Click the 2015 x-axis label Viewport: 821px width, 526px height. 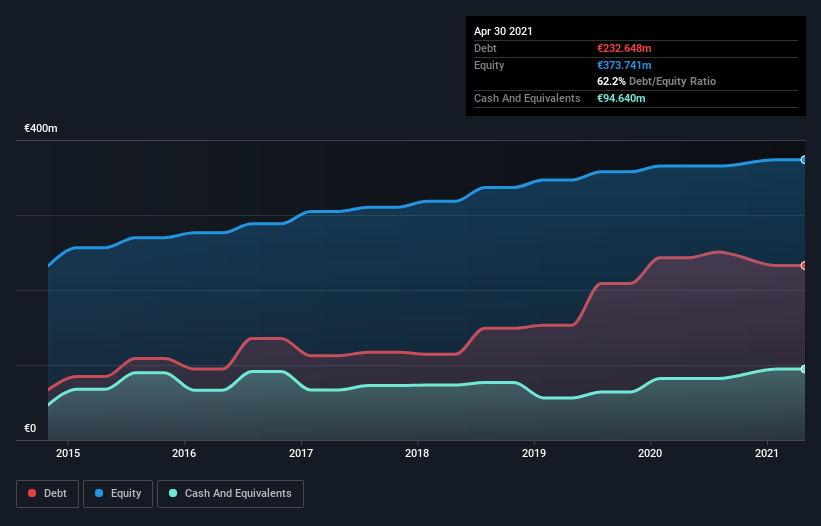click(x=68, y=453)
